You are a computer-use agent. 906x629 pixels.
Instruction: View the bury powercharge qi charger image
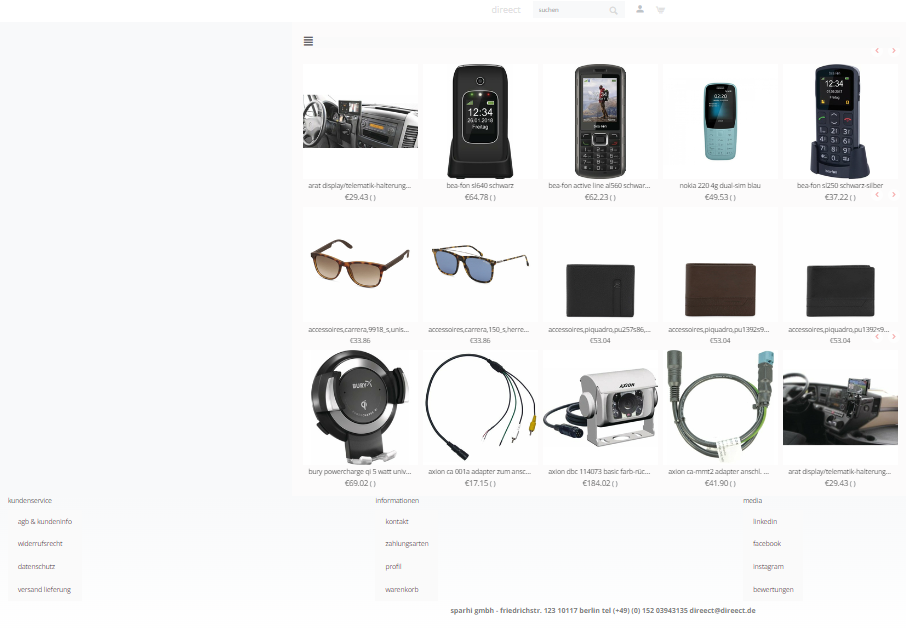pos(360,407)
